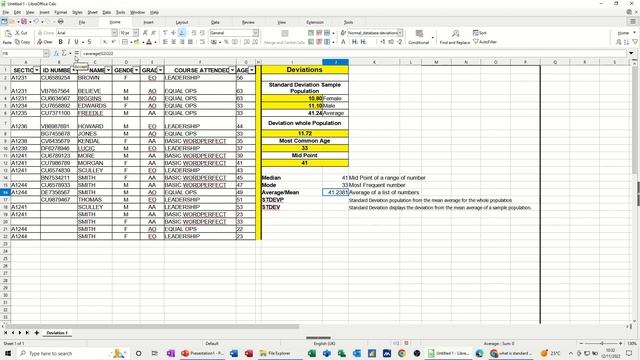Open the GENDER column filter dropdown

click(136, 70)
